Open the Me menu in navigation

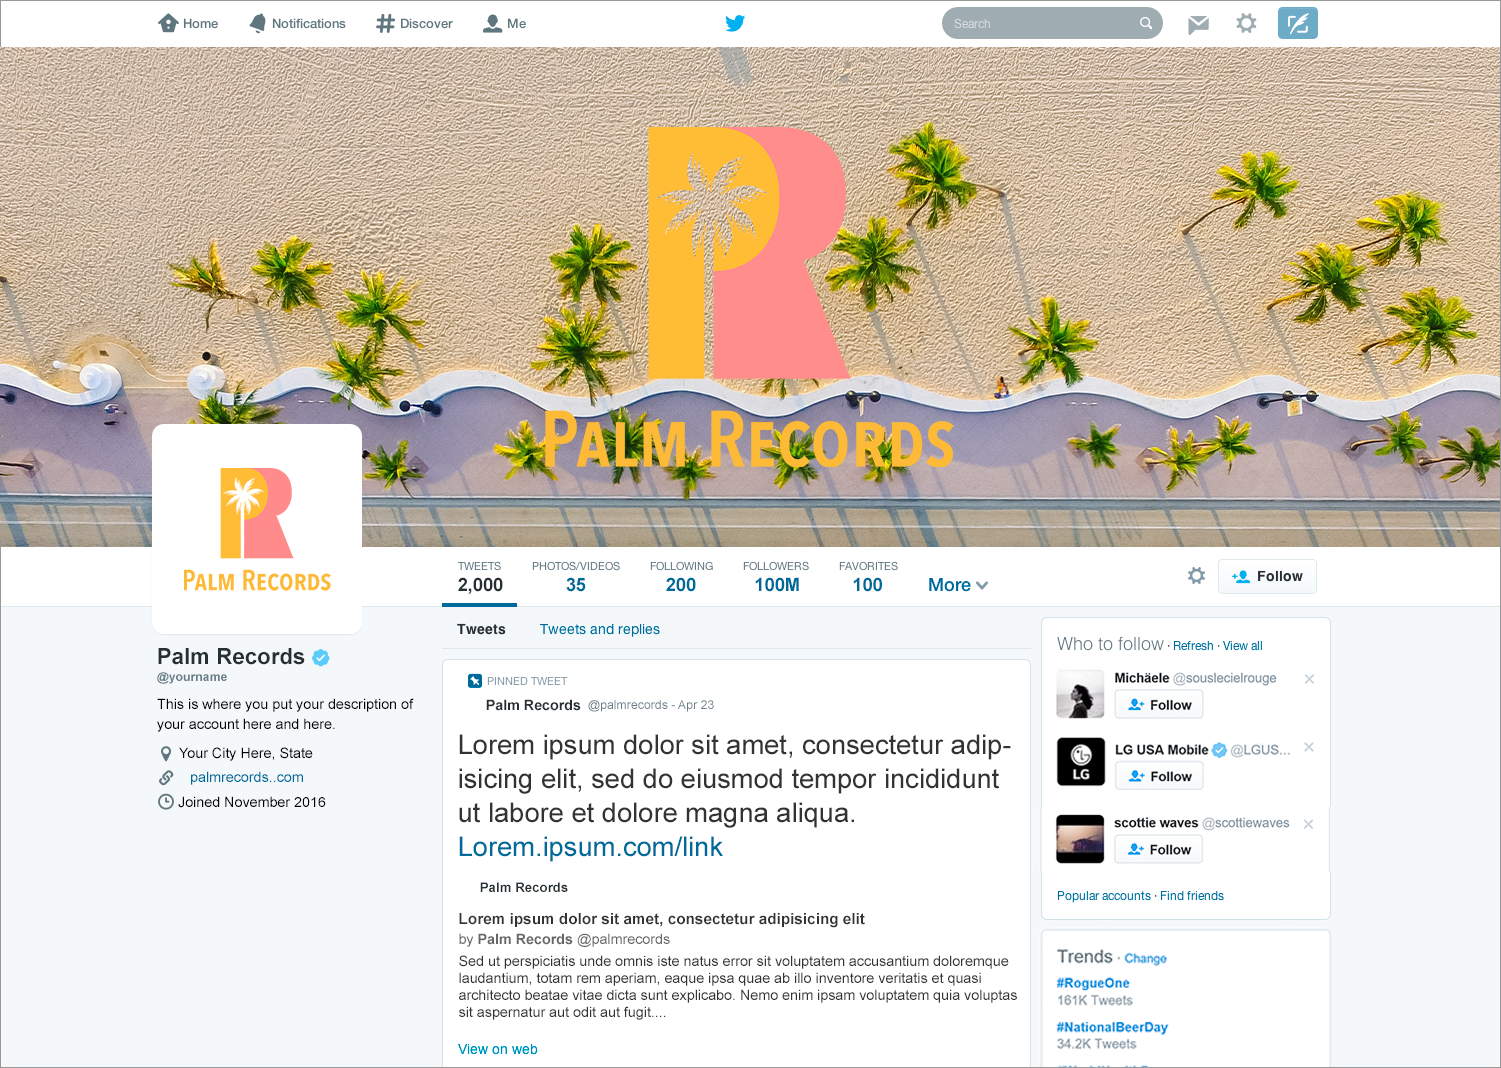click(x=505, y=23)
